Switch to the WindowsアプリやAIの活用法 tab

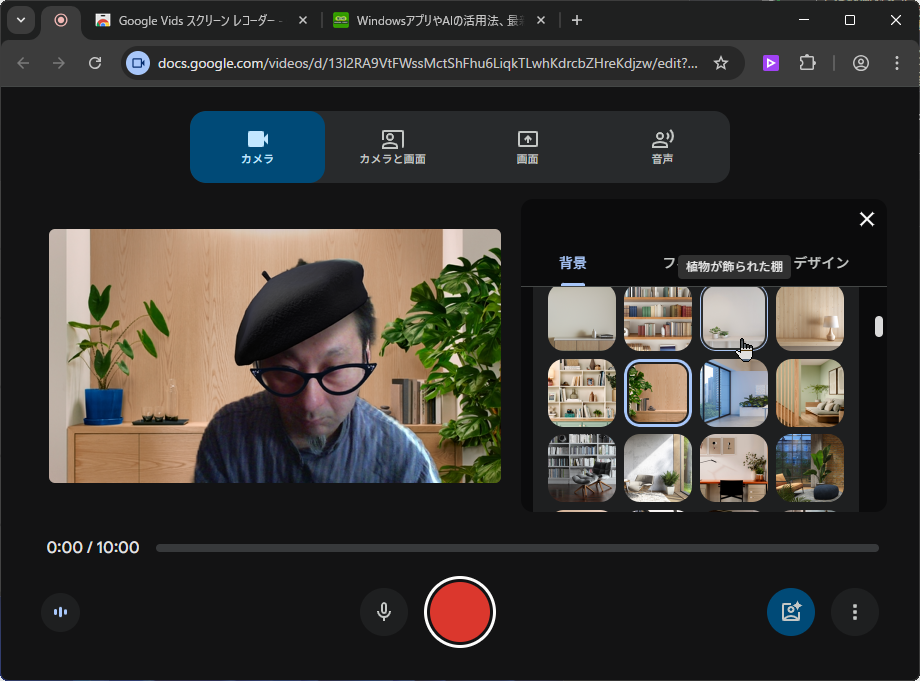439,21
